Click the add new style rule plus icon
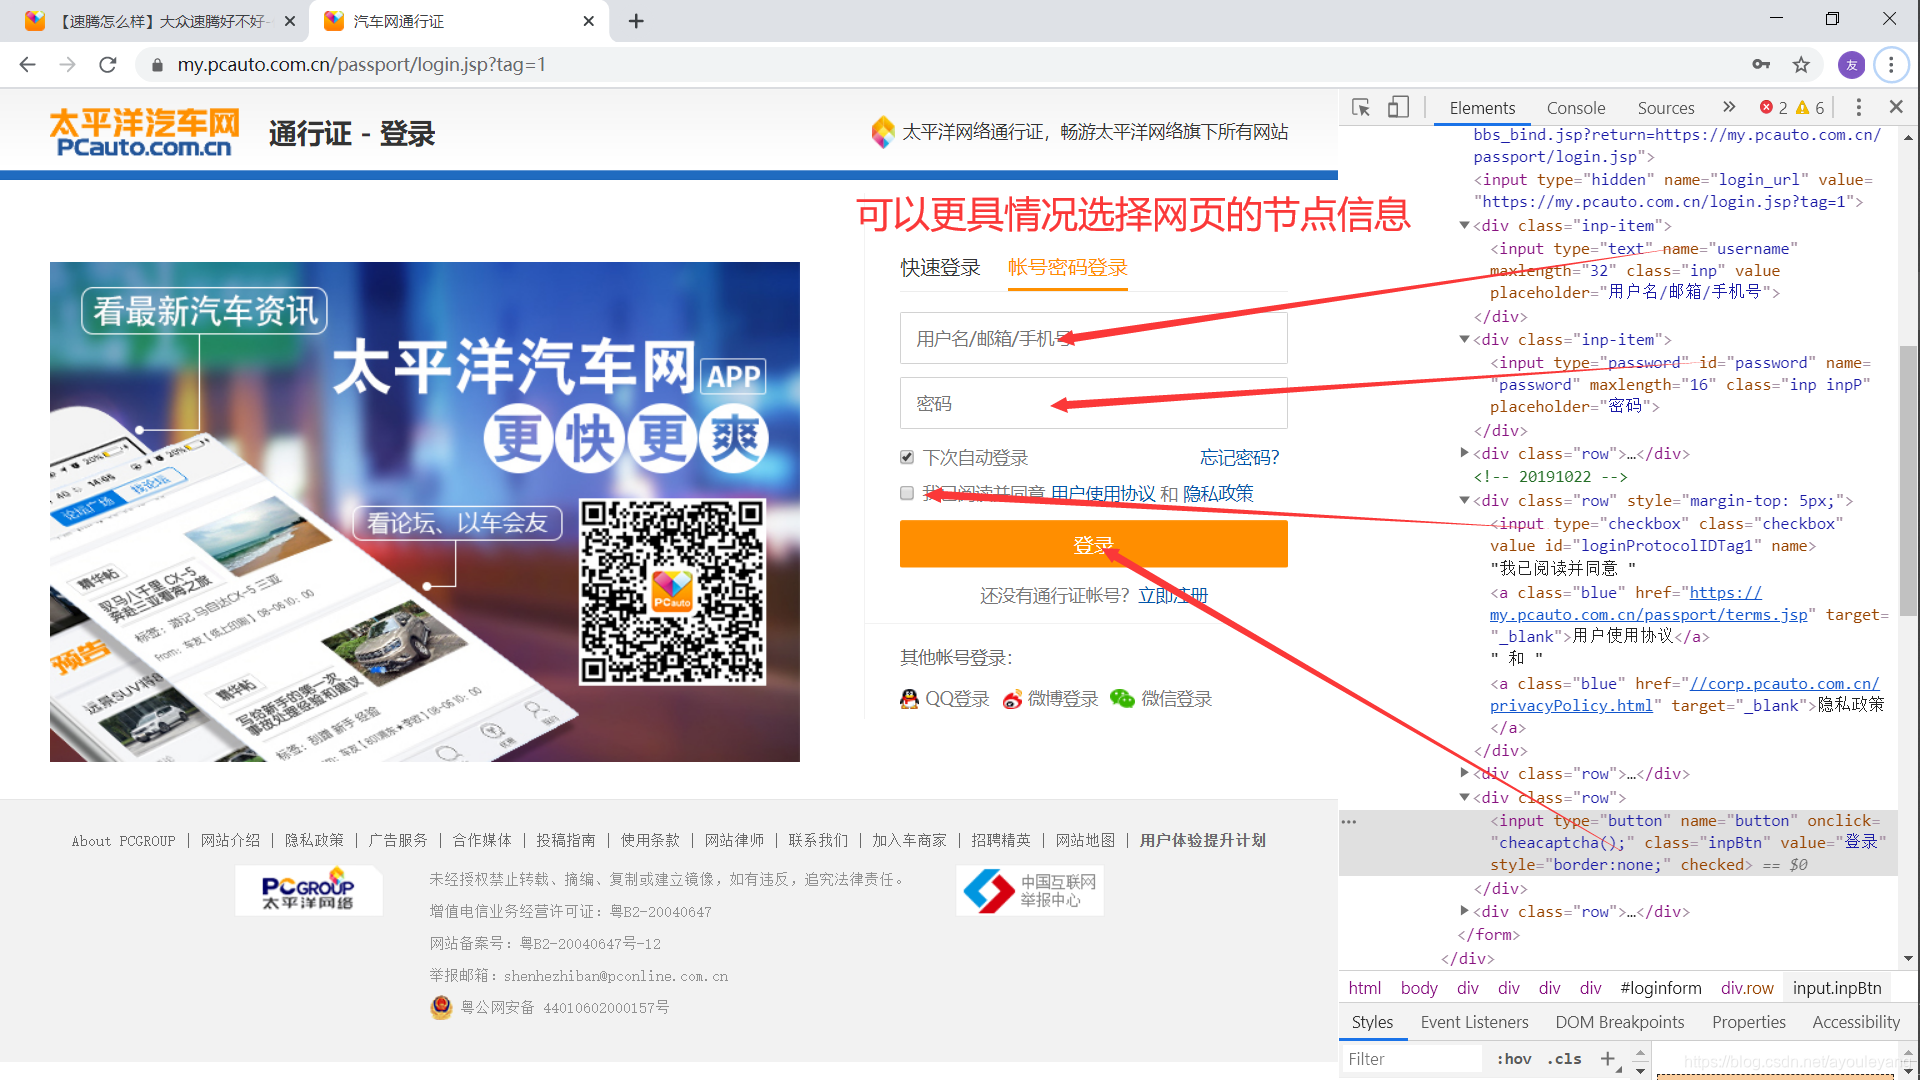 point(1607,1058)
